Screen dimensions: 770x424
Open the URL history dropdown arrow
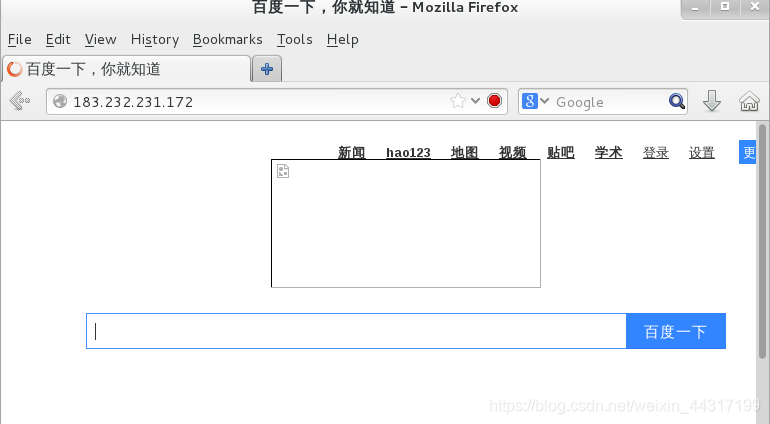[475, 101]
